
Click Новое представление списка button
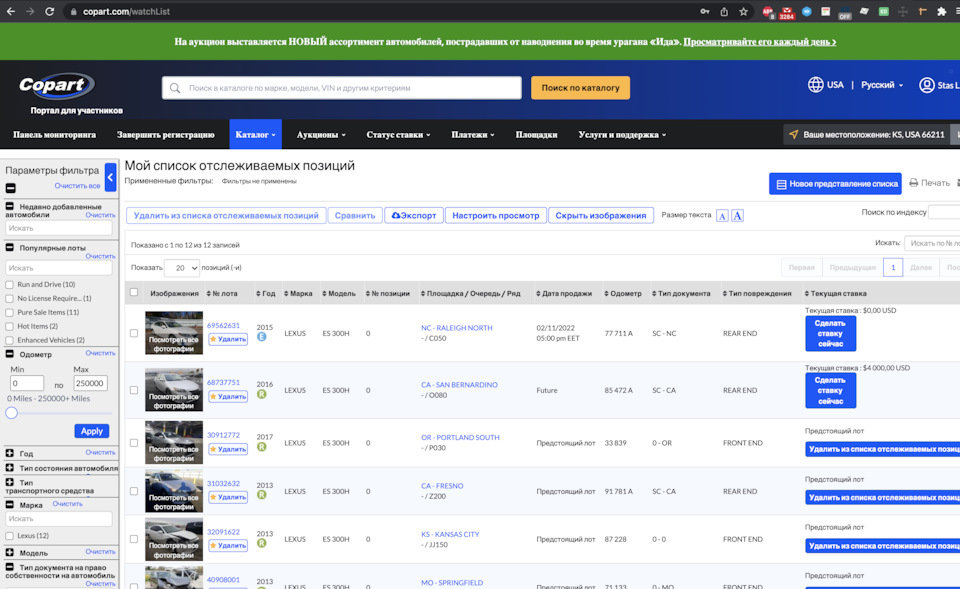pyautogui.click(x=835, y=184)
